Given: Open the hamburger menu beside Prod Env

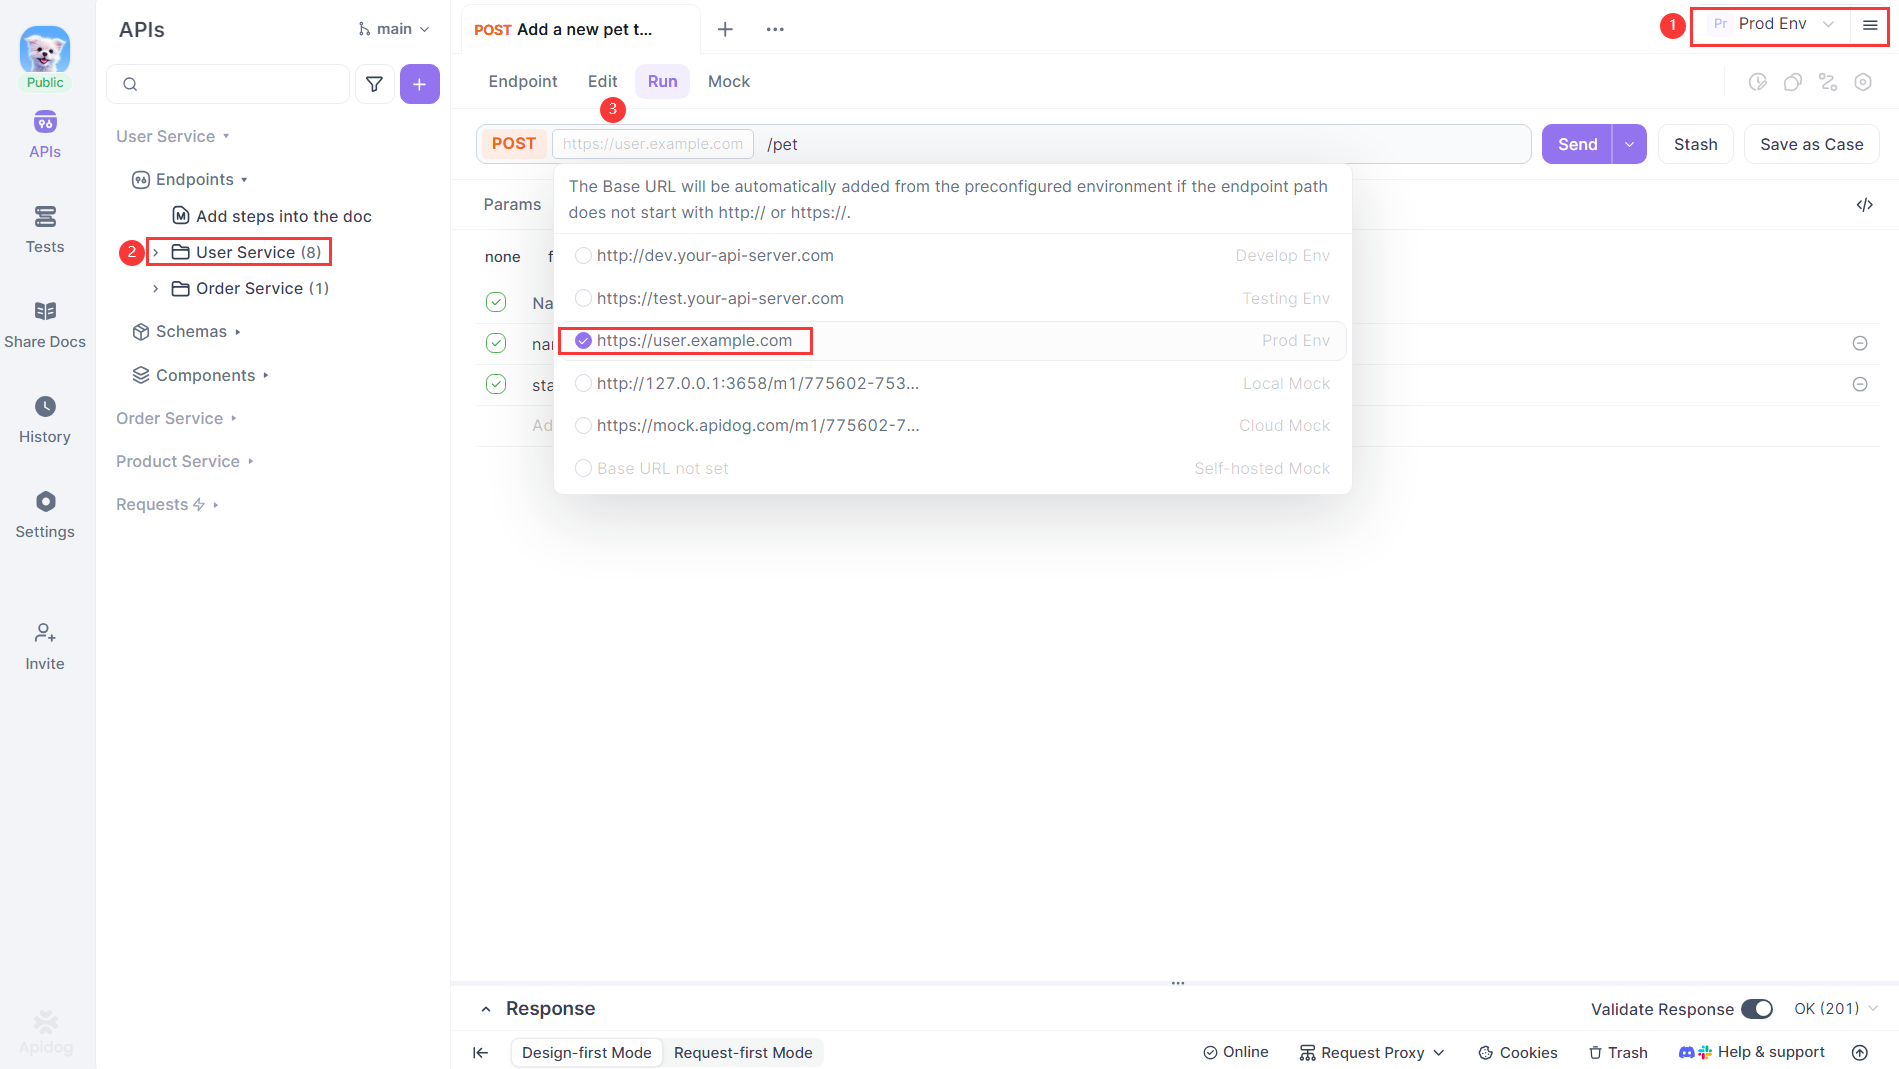Looking at the screenshot, I should [1869, 25].
